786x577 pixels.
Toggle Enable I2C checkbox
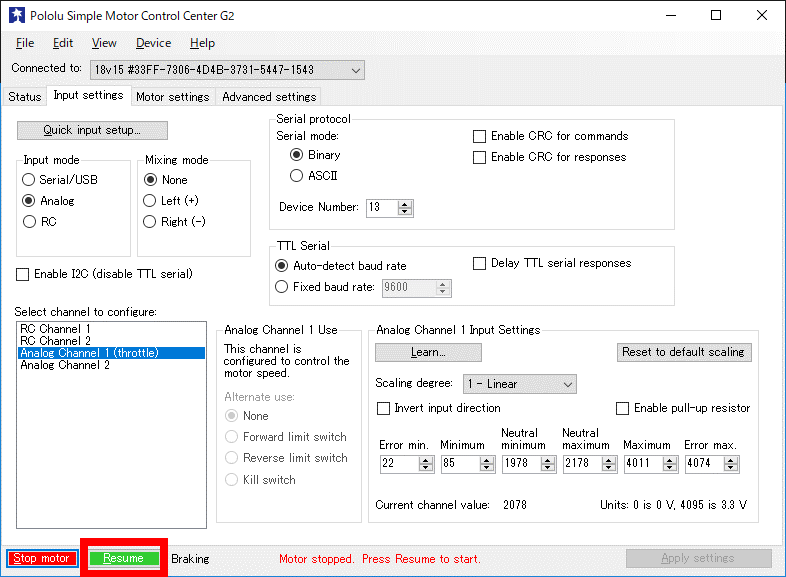click(104, 274)
